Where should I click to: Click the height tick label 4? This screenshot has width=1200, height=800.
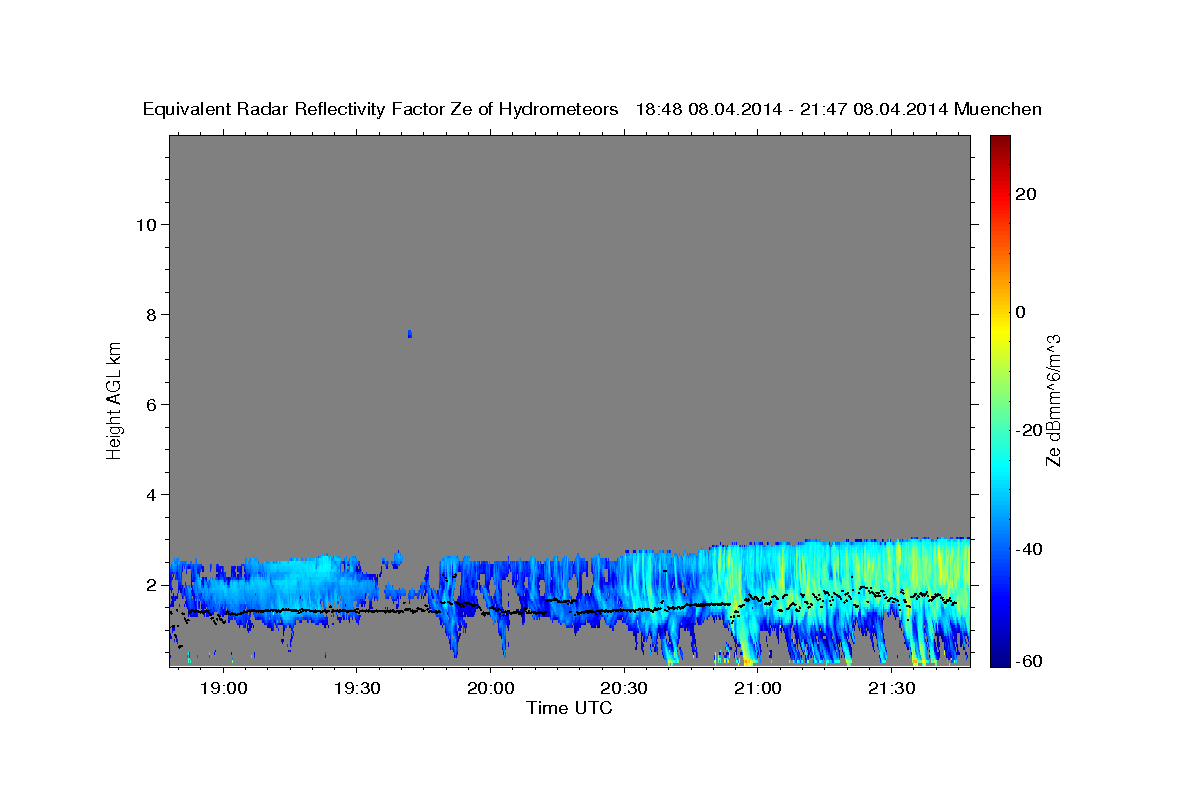pos(150,494)
